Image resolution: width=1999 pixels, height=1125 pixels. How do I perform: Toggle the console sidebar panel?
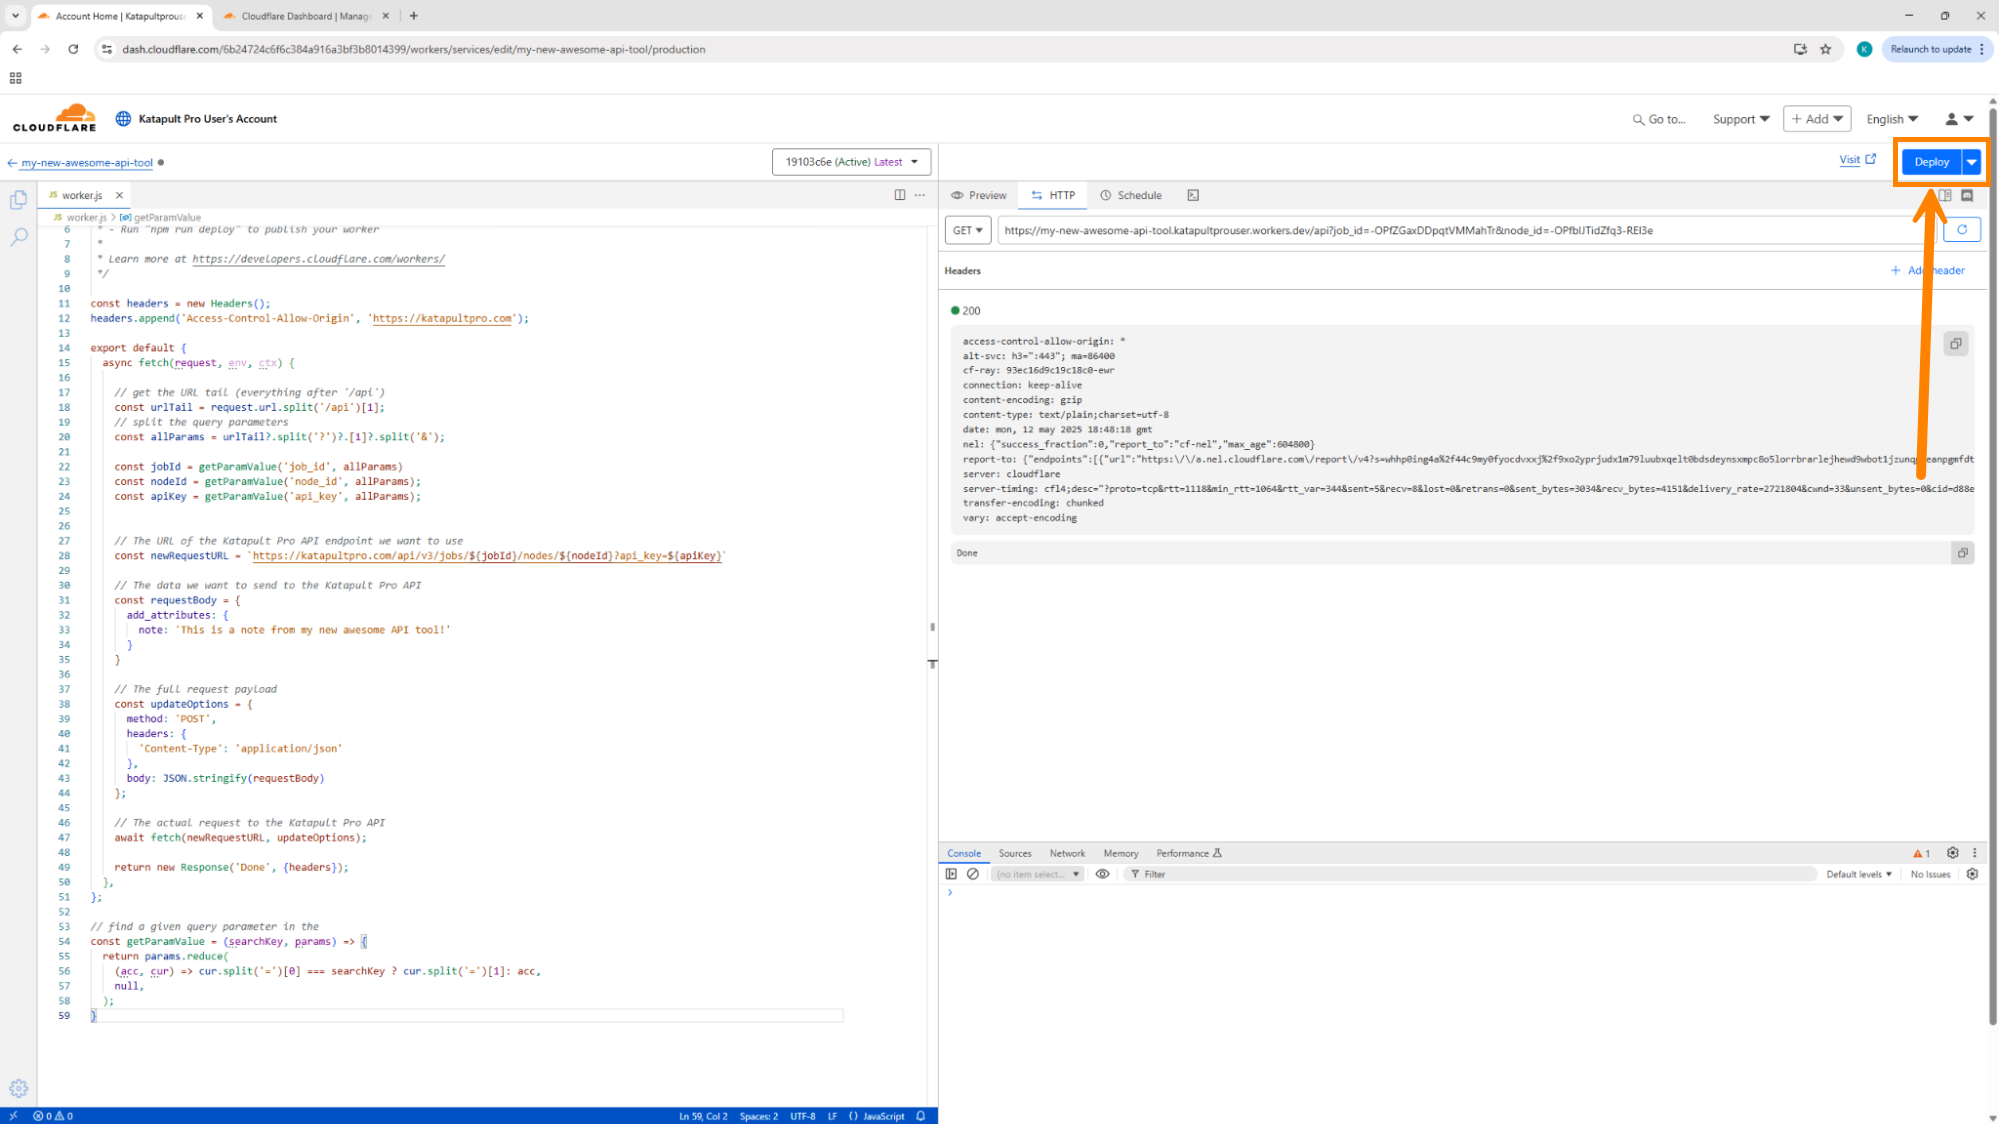951,874
